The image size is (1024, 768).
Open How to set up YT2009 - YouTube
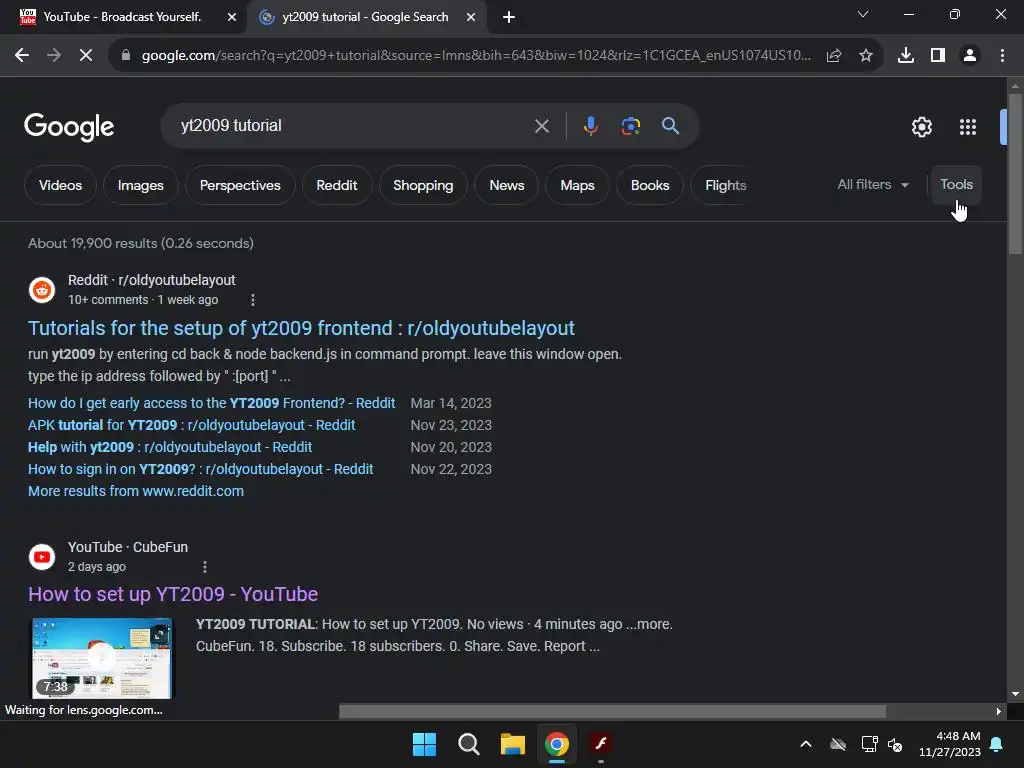173,594
